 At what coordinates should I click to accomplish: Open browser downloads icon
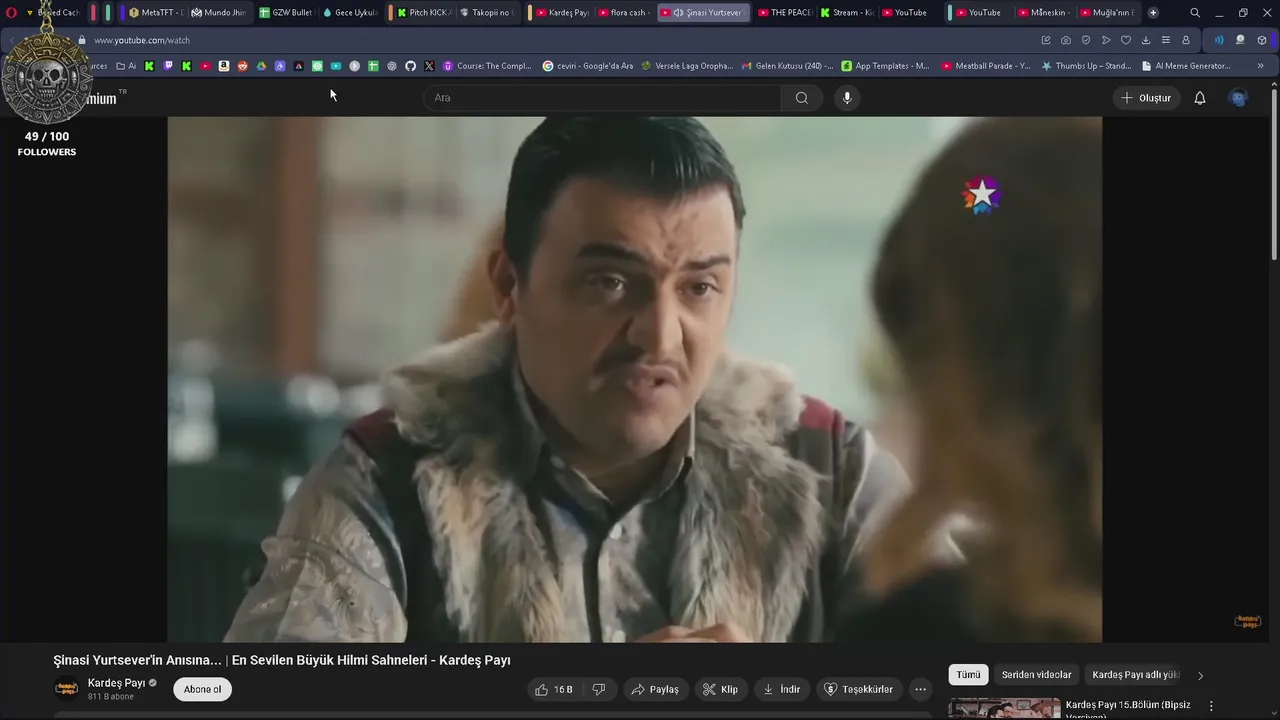pos(1146,40)
